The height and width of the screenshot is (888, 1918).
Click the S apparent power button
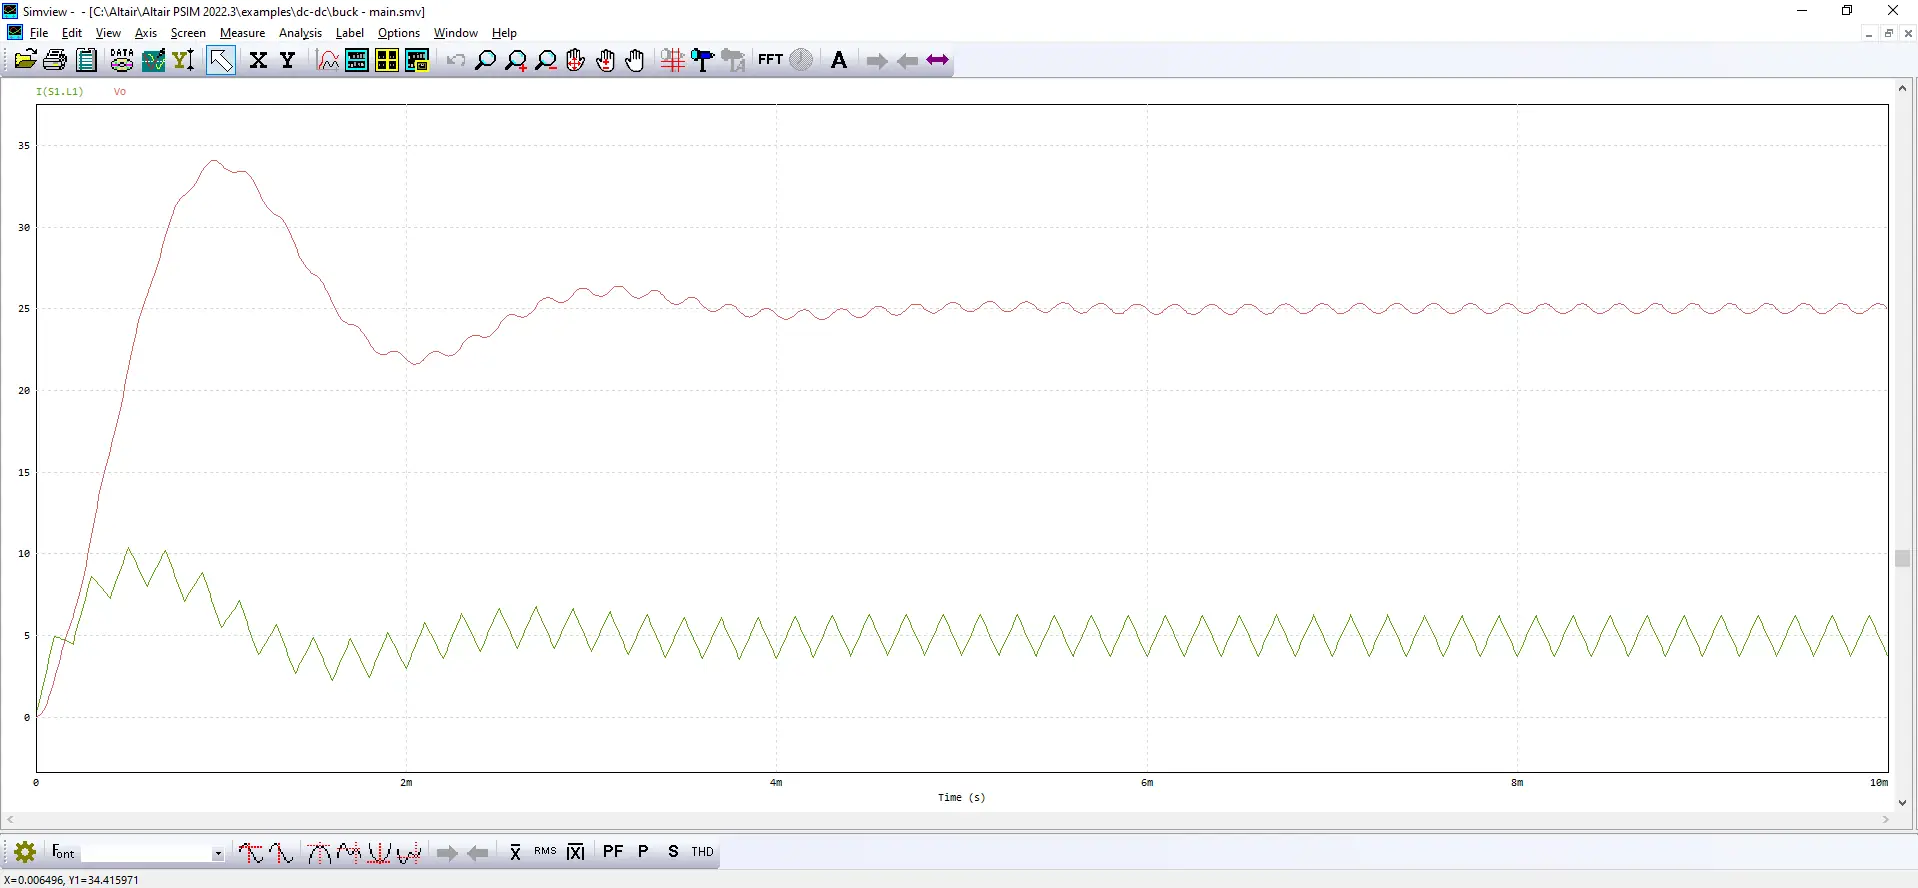[673, 852]
